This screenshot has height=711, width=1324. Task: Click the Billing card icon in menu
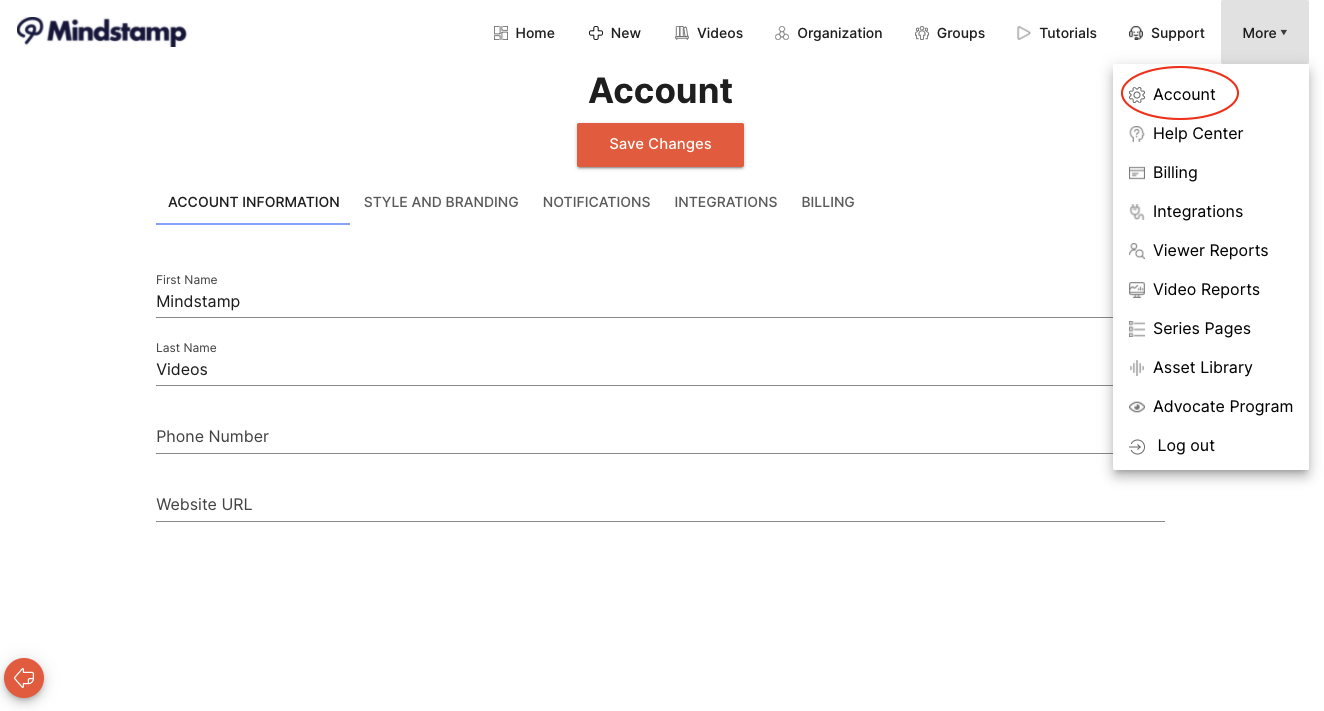point(1137,172)
